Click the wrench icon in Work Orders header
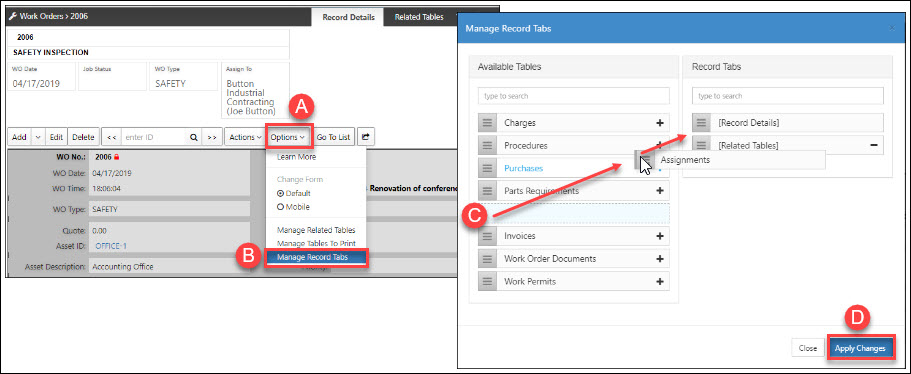 click(12, 16)
